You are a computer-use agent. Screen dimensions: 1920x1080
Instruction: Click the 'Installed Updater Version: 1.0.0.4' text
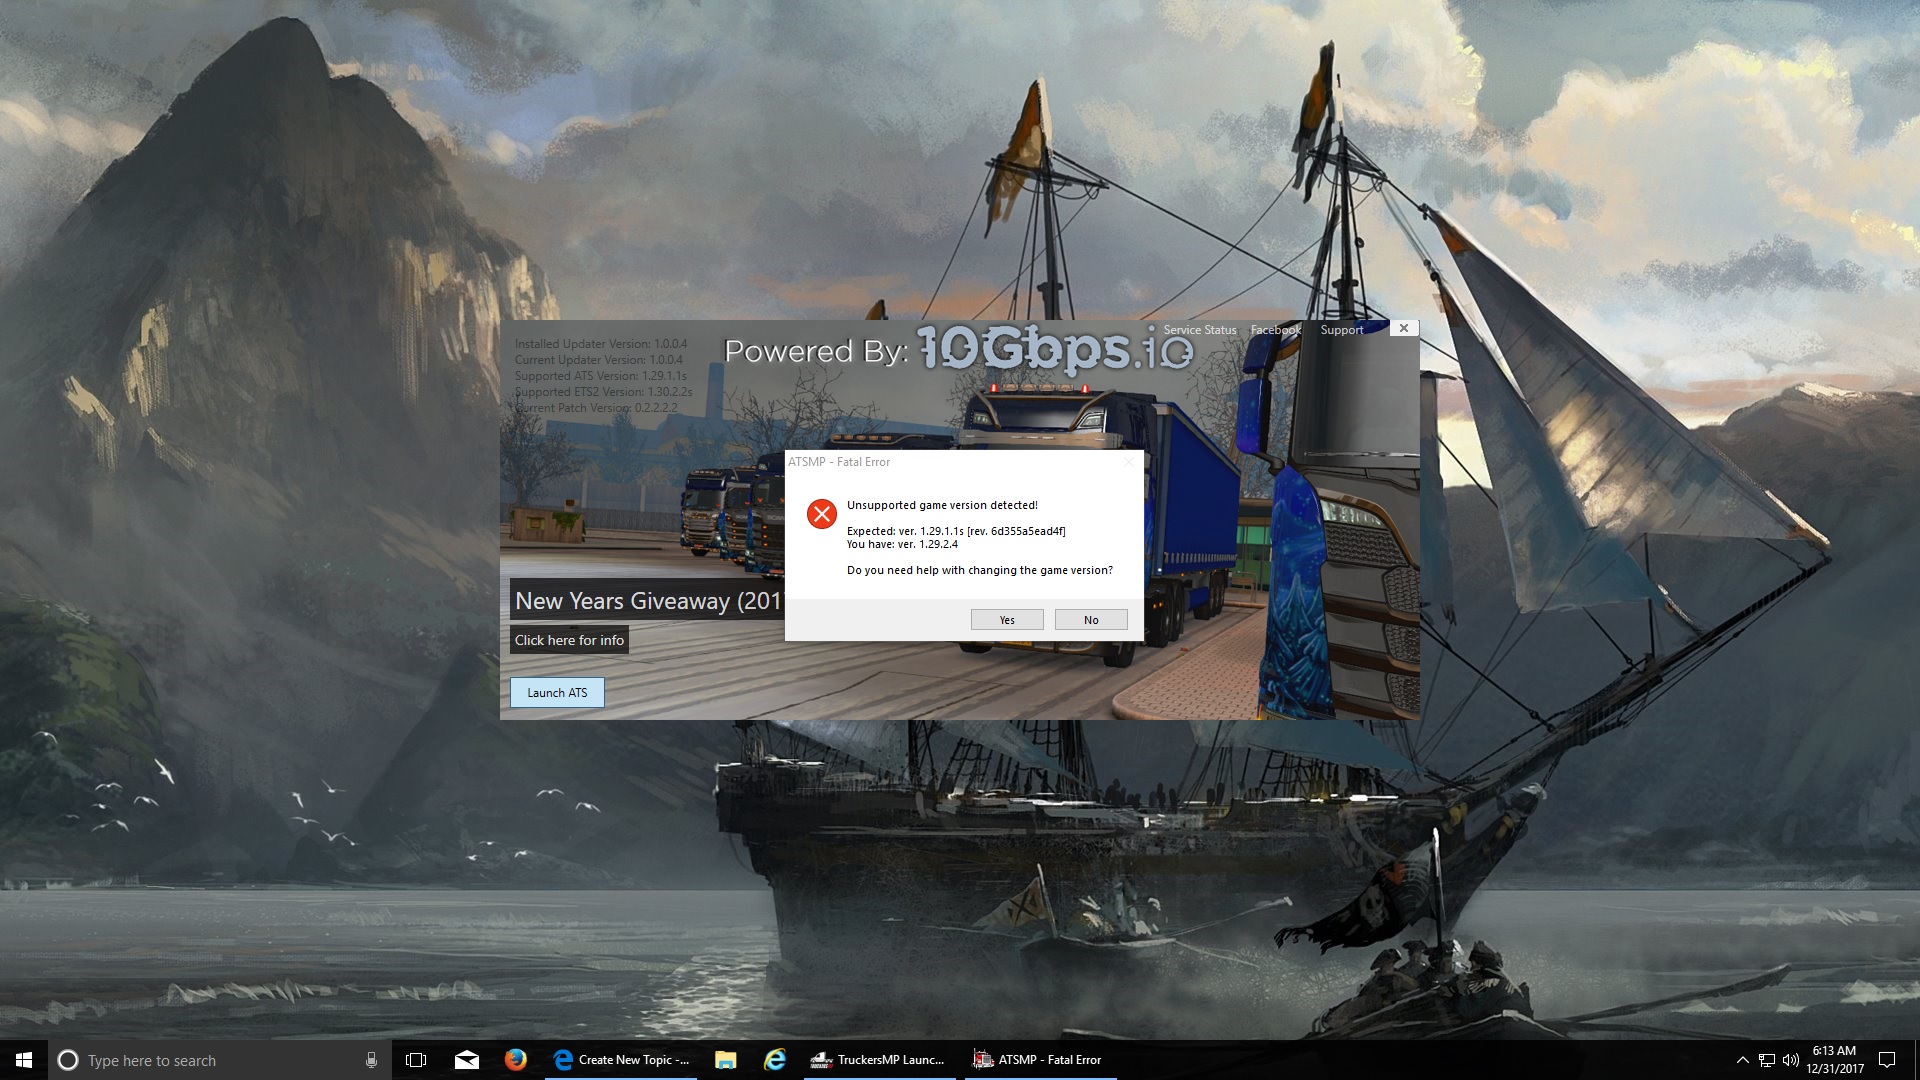(x=601, y=344)
